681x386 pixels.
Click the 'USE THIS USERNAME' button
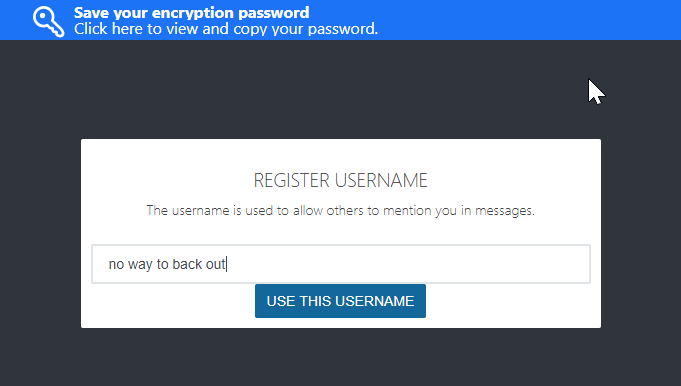tap(340, 301)
